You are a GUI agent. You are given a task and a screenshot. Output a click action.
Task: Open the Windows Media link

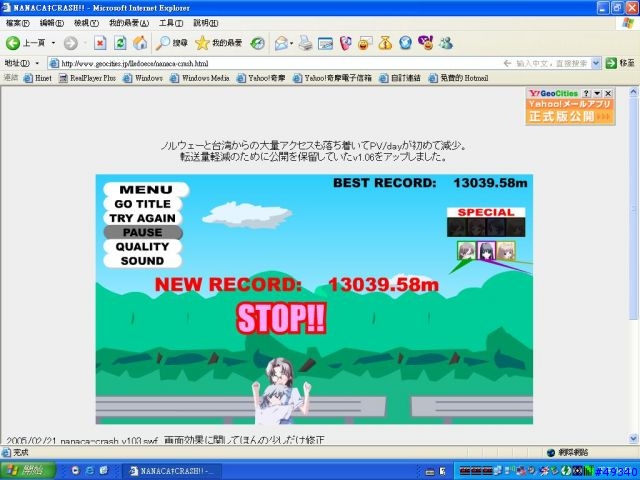tap(200, 78)
